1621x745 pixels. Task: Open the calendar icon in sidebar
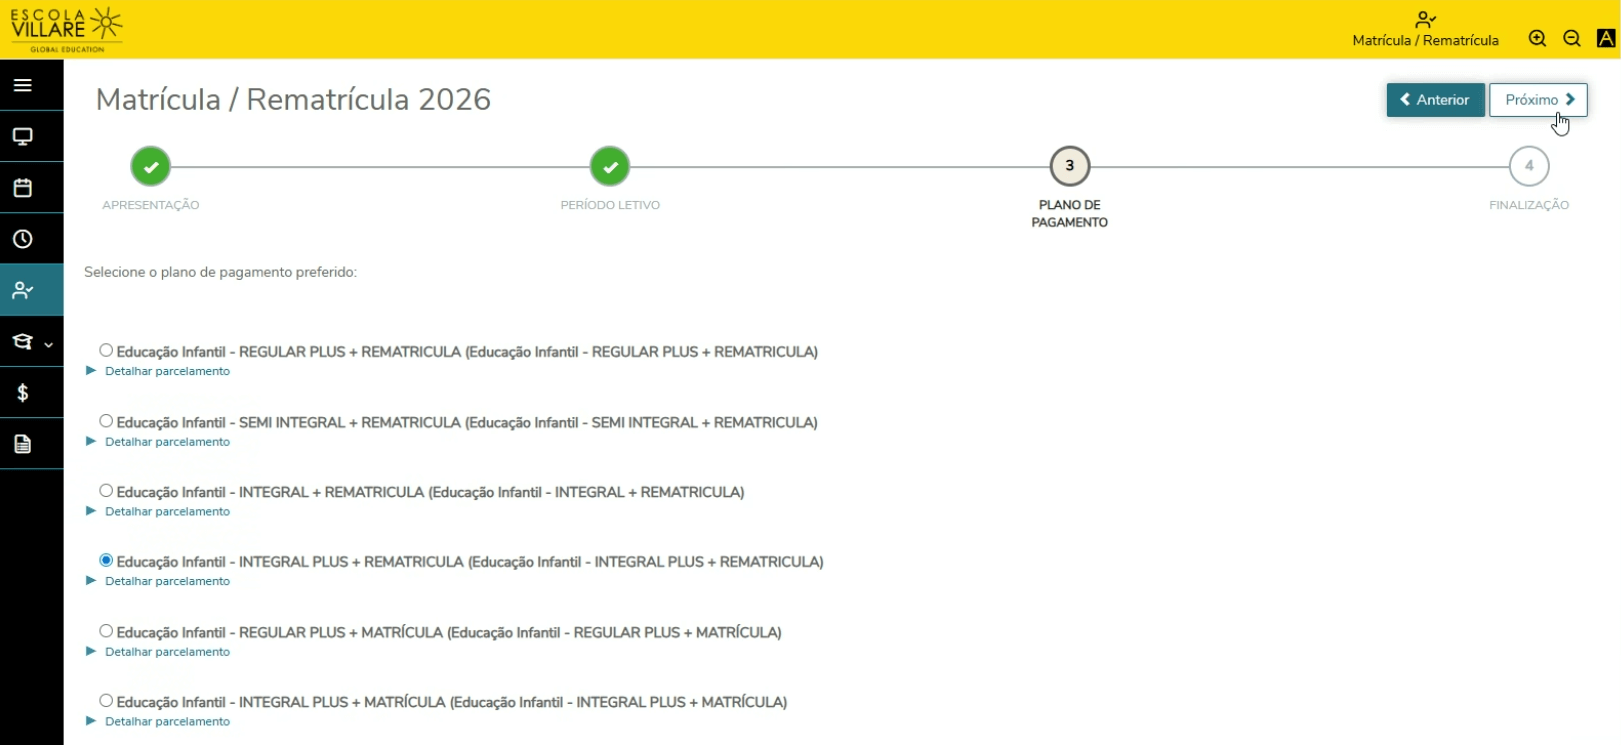click(23, 188)
